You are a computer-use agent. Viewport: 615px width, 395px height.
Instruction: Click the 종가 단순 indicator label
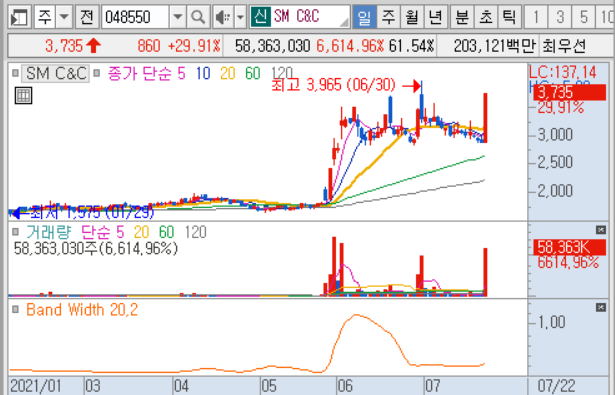[x=140, y=73]
